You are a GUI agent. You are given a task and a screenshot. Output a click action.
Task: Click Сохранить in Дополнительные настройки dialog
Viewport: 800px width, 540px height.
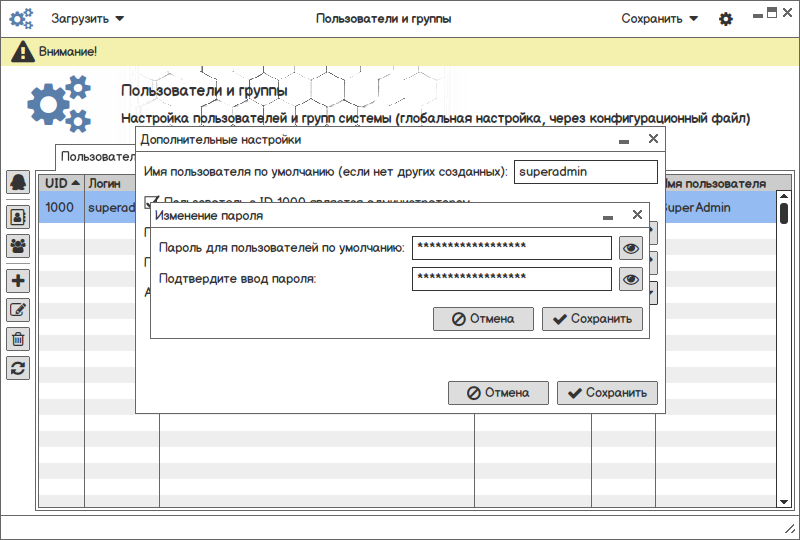(x=607, y=393)
